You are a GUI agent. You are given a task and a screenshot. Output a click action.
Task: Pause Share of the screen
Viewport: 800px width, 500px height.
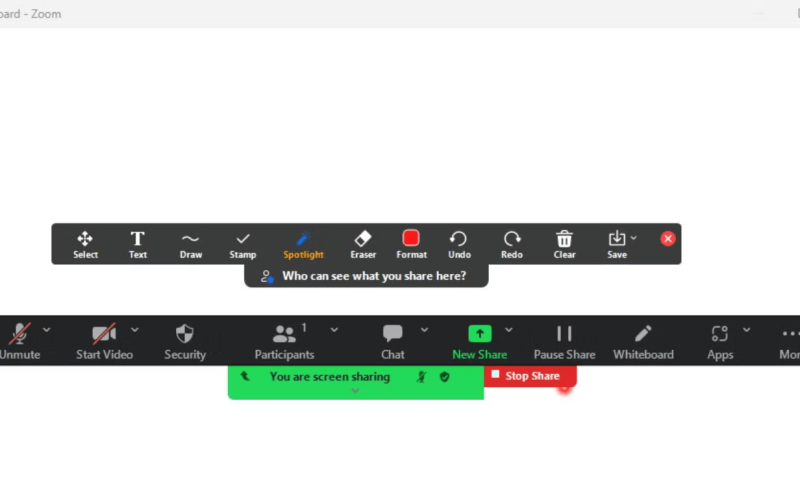tap(564, 341)
